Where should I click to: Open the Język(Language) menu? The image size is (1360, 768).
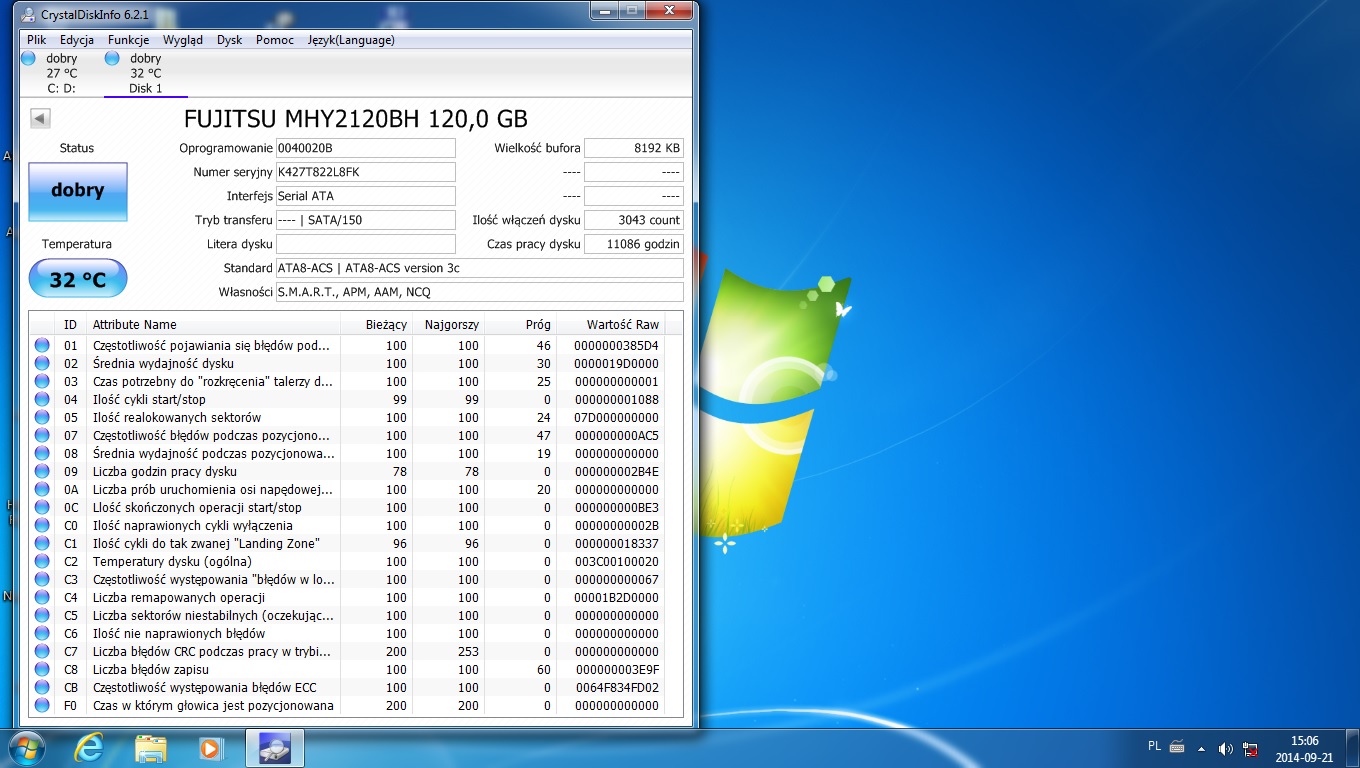pyautogui.click(x=351, y=40)
